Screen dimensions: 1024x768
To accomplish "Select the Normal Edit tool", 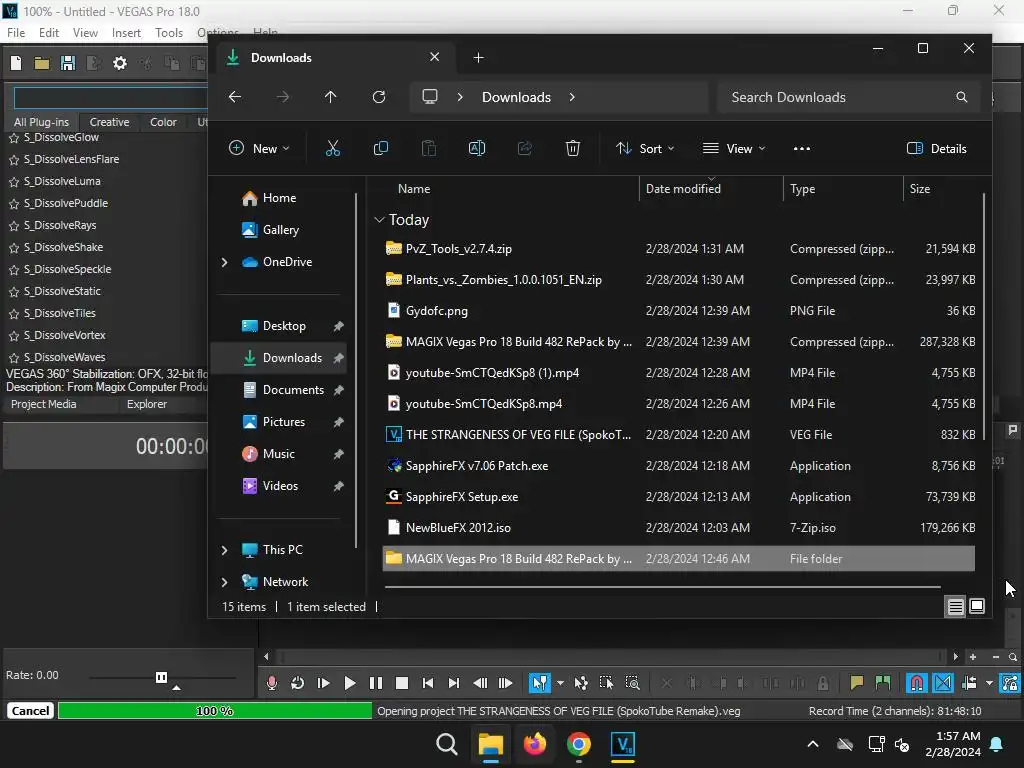I will click(x=539, y=683).
